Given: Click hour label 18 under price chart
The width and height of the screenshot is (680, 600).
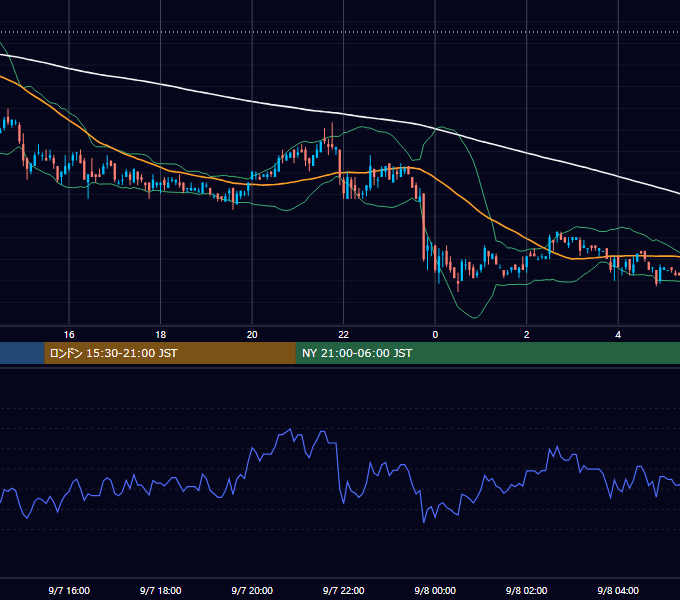Looking at the screenshot, I should point(160,335).
